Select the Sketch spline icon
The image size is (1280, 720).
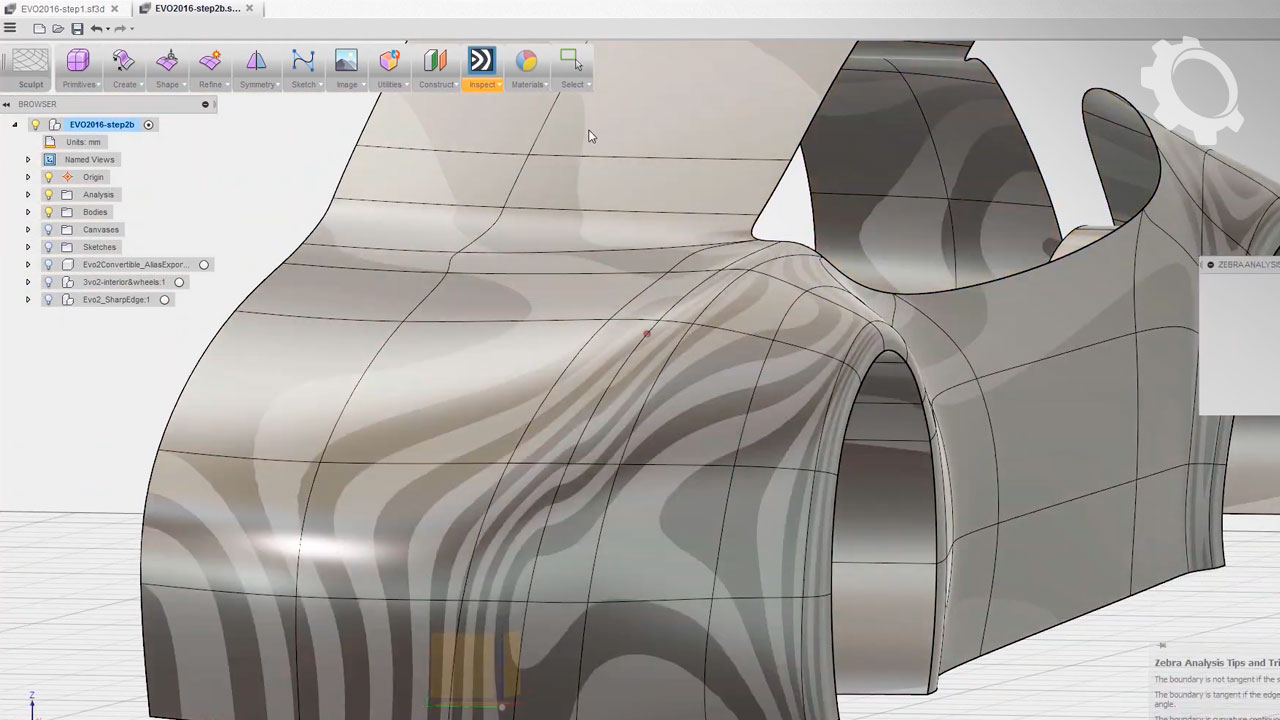pos(303,62)
